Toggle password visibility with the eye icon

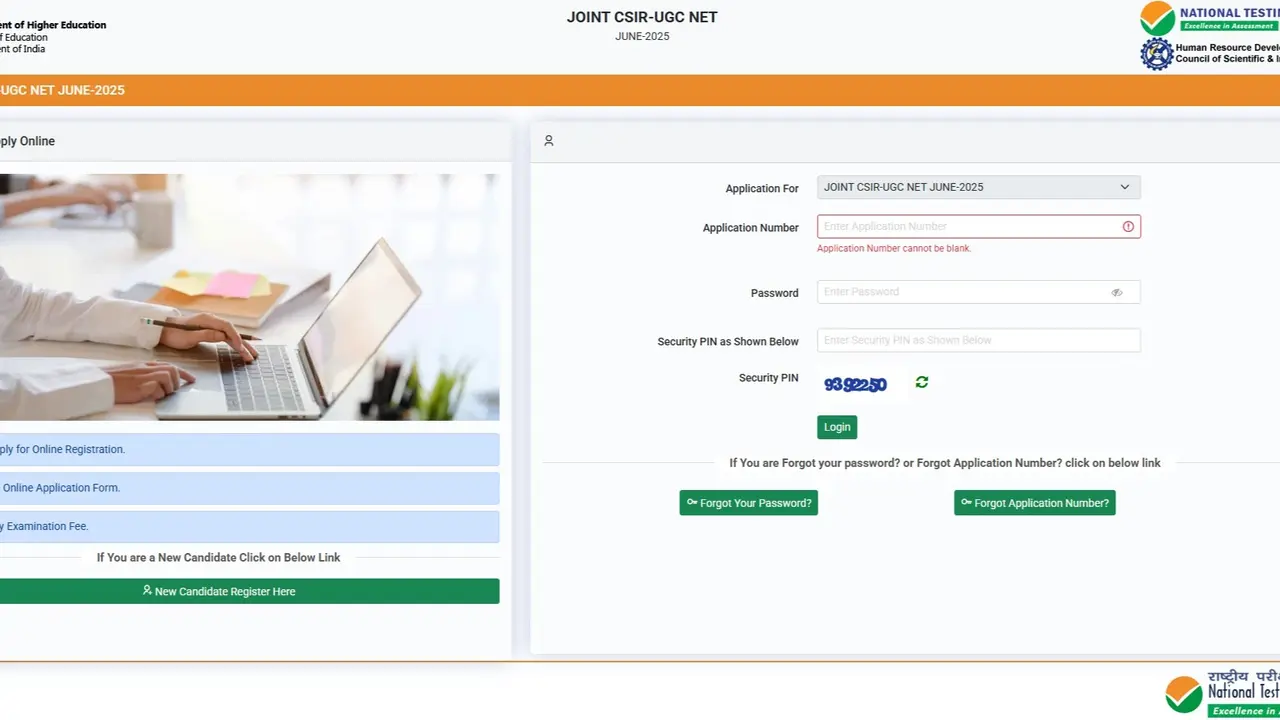[1117, 291]
